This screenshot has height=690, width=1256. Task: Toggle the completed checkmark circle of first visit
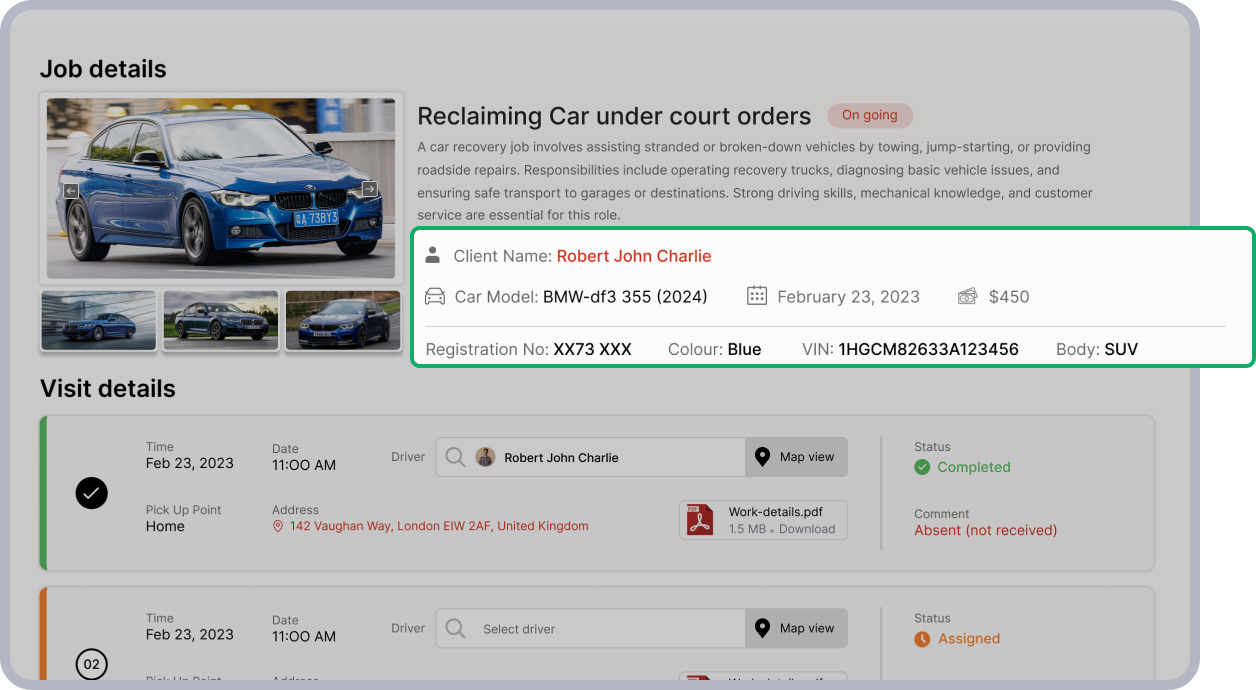click(x=92, y=492)
